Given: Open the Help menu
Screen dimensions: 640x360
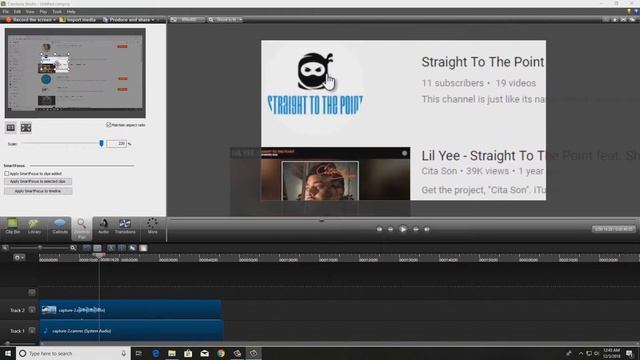Looking at the screenshot, I should tap(71, 11).
